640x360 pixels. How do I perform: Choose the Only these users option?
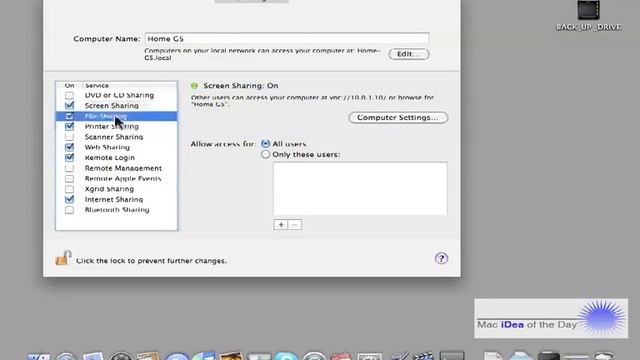pyautogui.click(x=265, y=154)
